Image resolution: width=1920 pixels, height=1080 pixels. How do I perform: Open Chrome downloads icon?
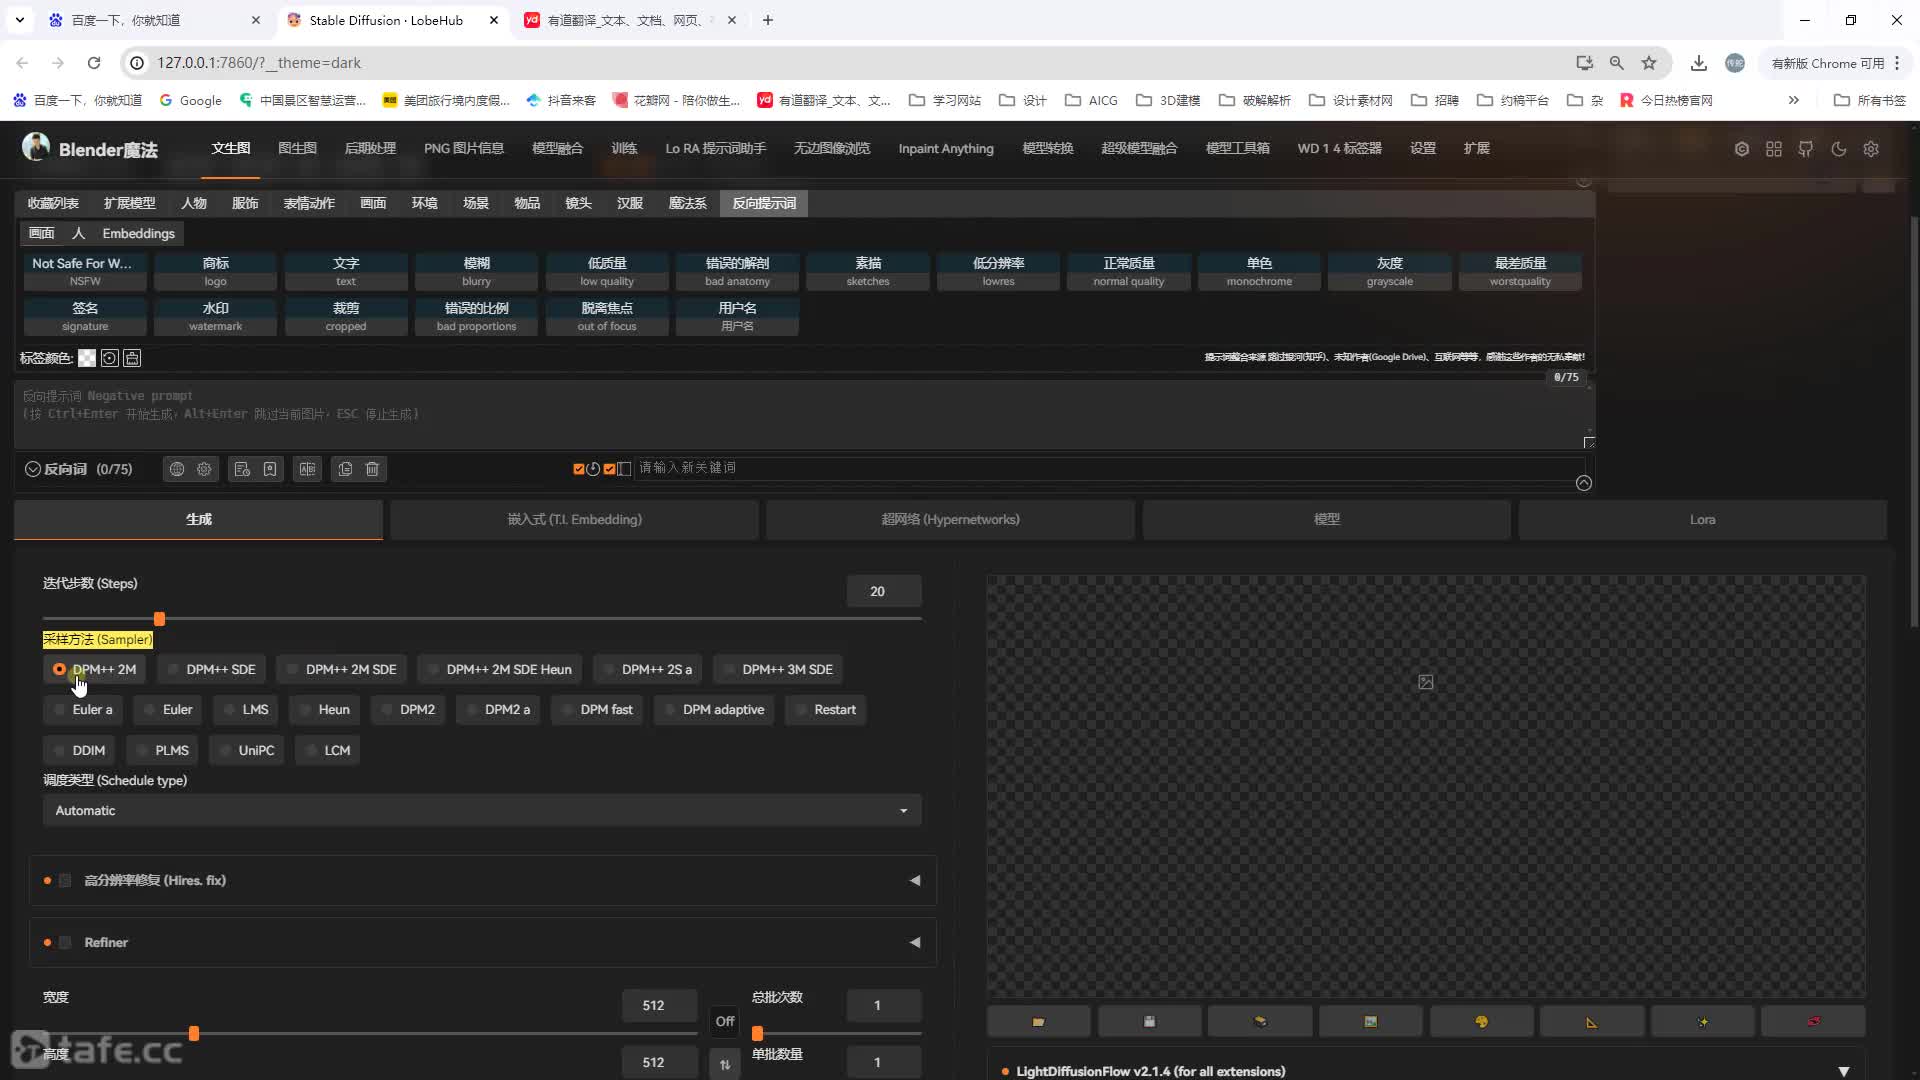tap(1698, 63)
